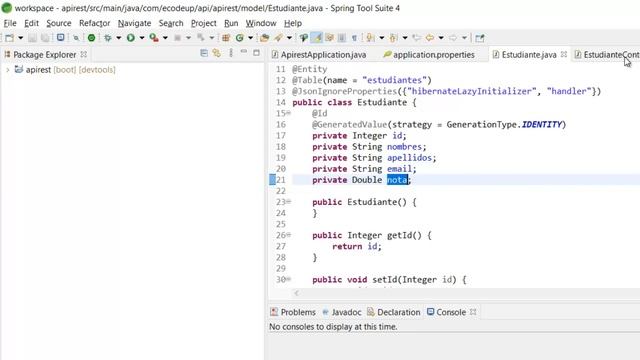
Task: Open the Navigate menu
Action: coord(134,23)
